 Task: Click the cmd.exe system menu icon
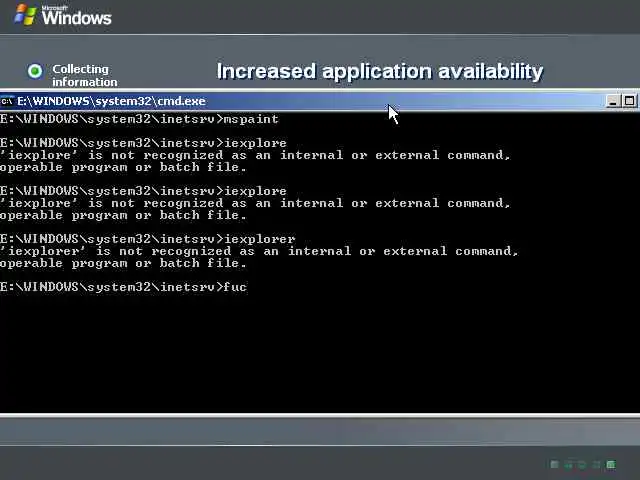click(x=7, y=101)
